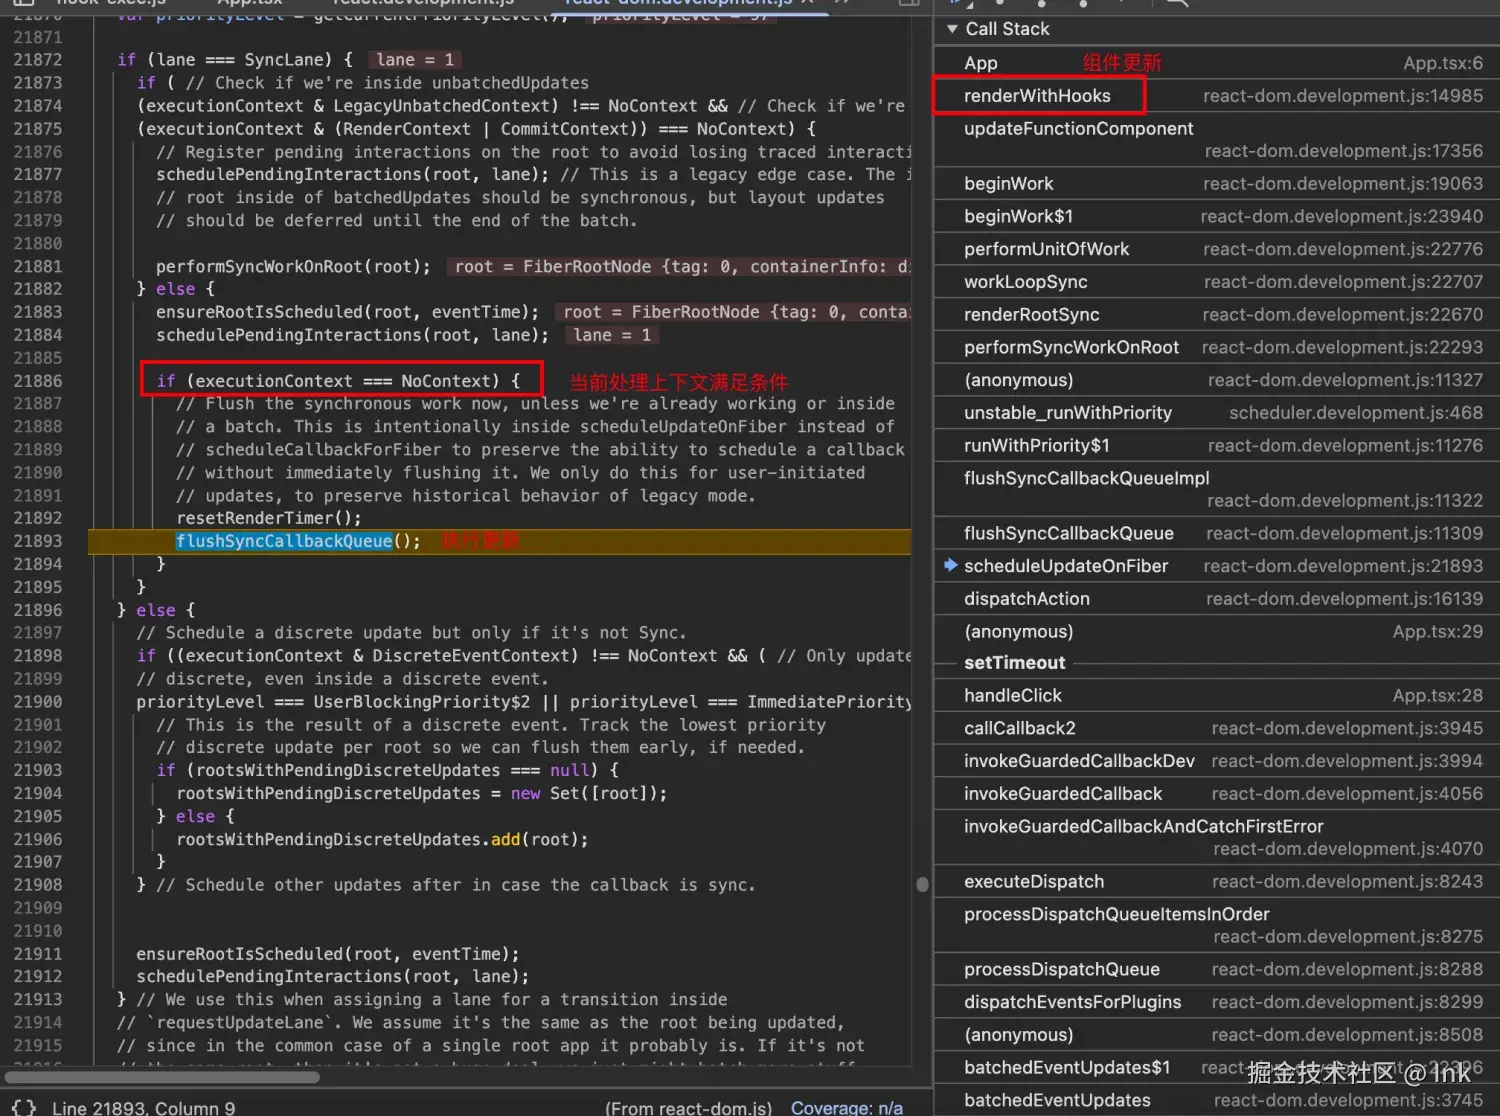Screen dimensions: 1500x1116
Task: Select the anonymous frame at react-dom.development.js:8508
Action: pos(1216,1035)
